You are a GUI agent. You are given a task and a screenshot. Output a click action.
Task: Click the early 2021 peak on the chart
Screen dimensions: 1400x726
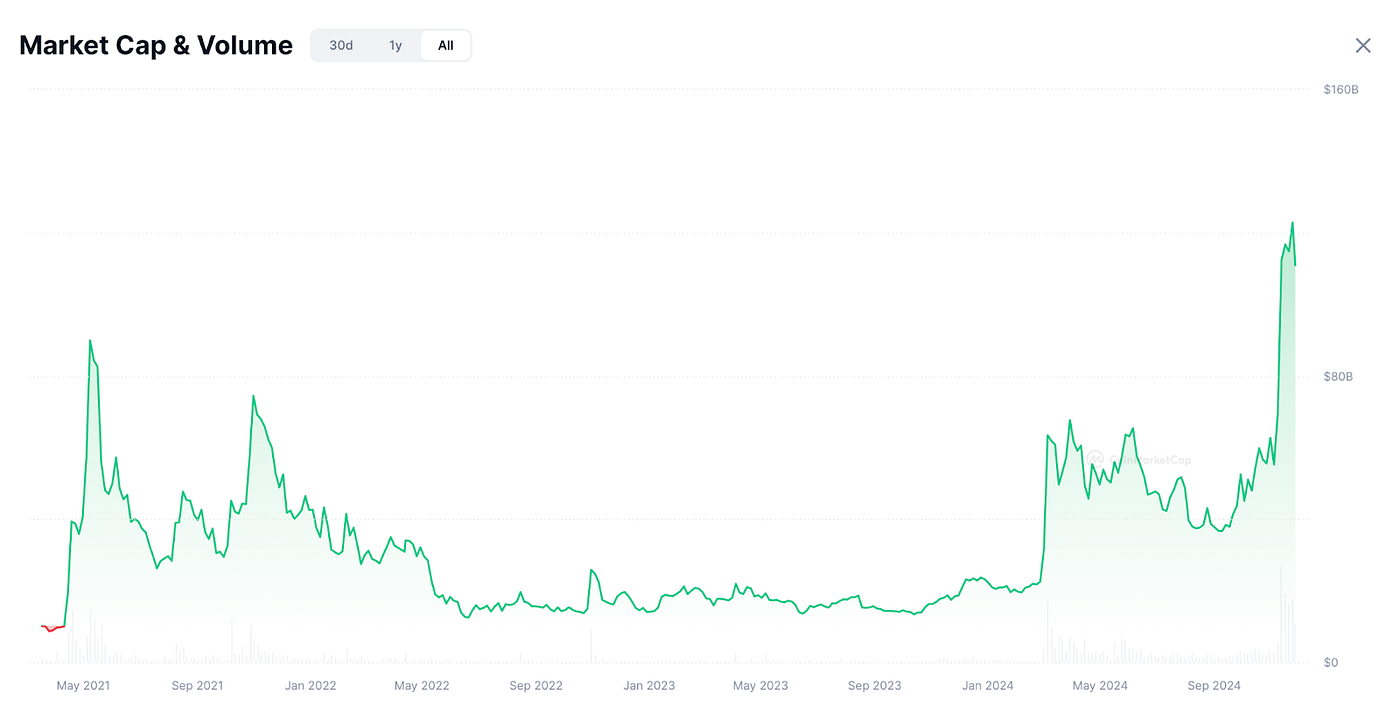tap(90, 340)
